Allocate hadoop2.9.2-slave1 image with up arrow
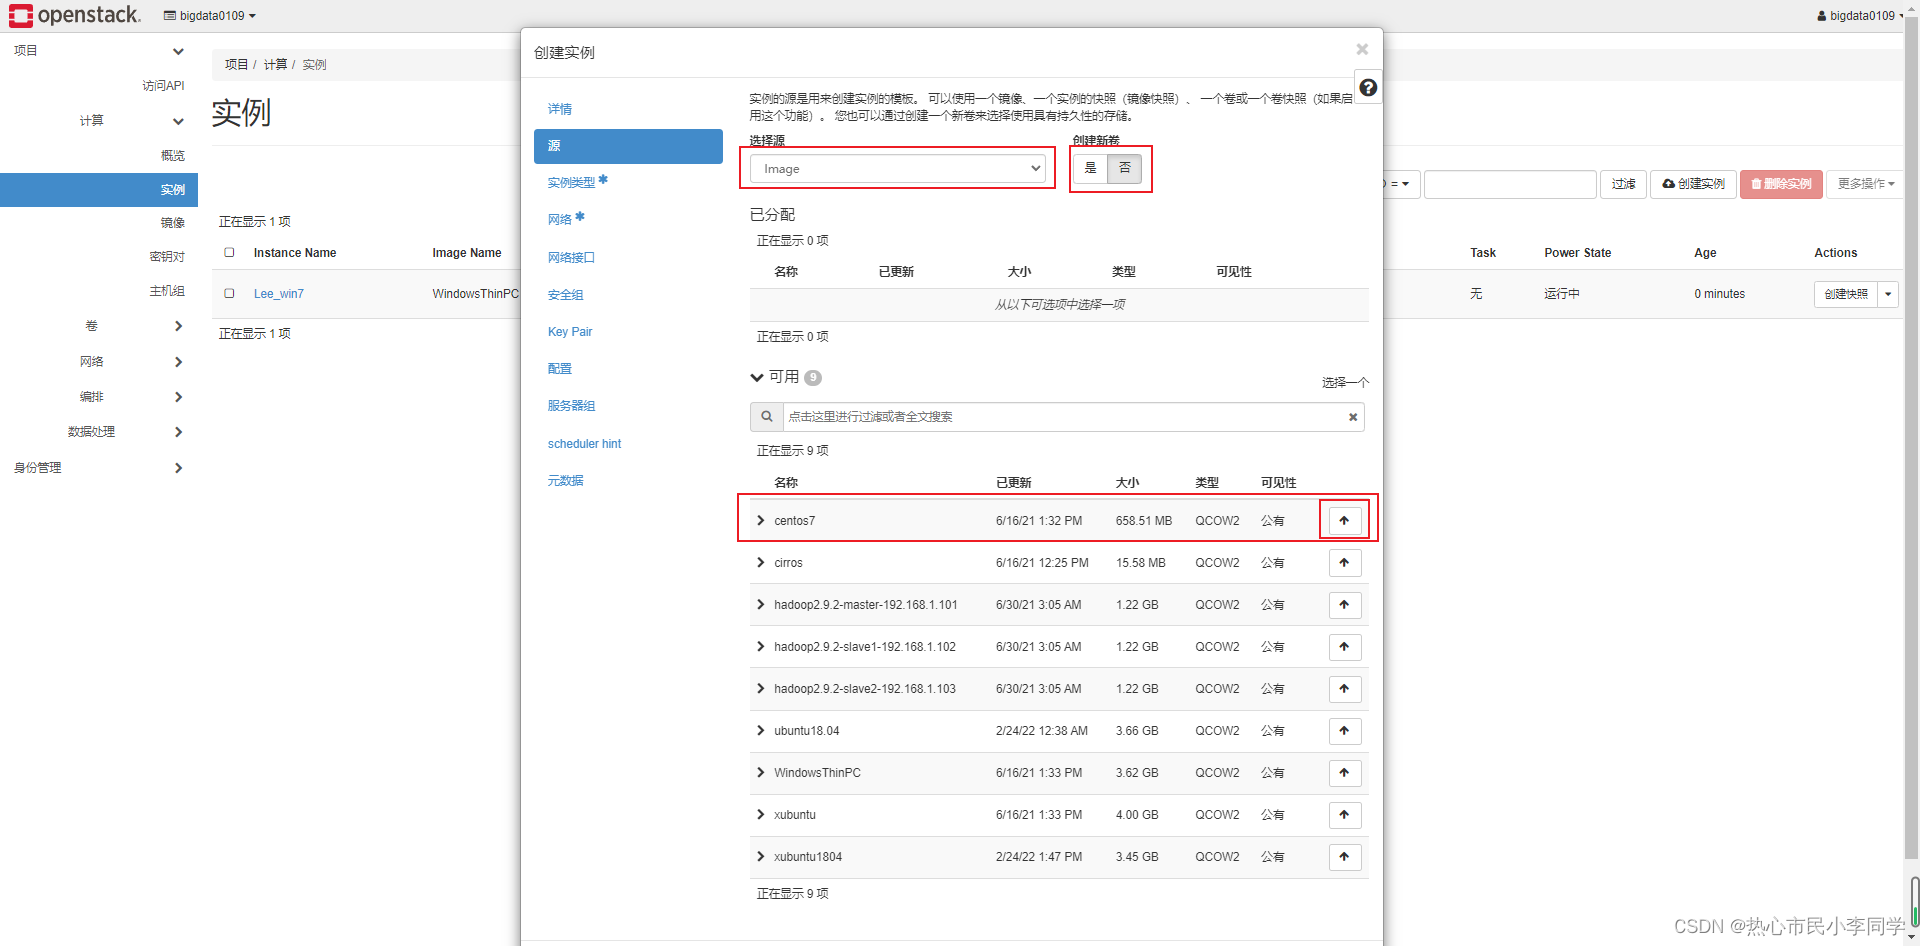 click(1345, 647)
